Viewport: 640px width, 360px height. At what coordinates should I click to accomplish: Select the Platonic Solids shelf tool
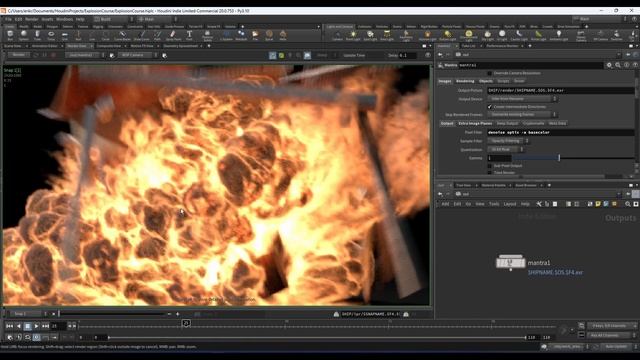click(x=207, y=36)
